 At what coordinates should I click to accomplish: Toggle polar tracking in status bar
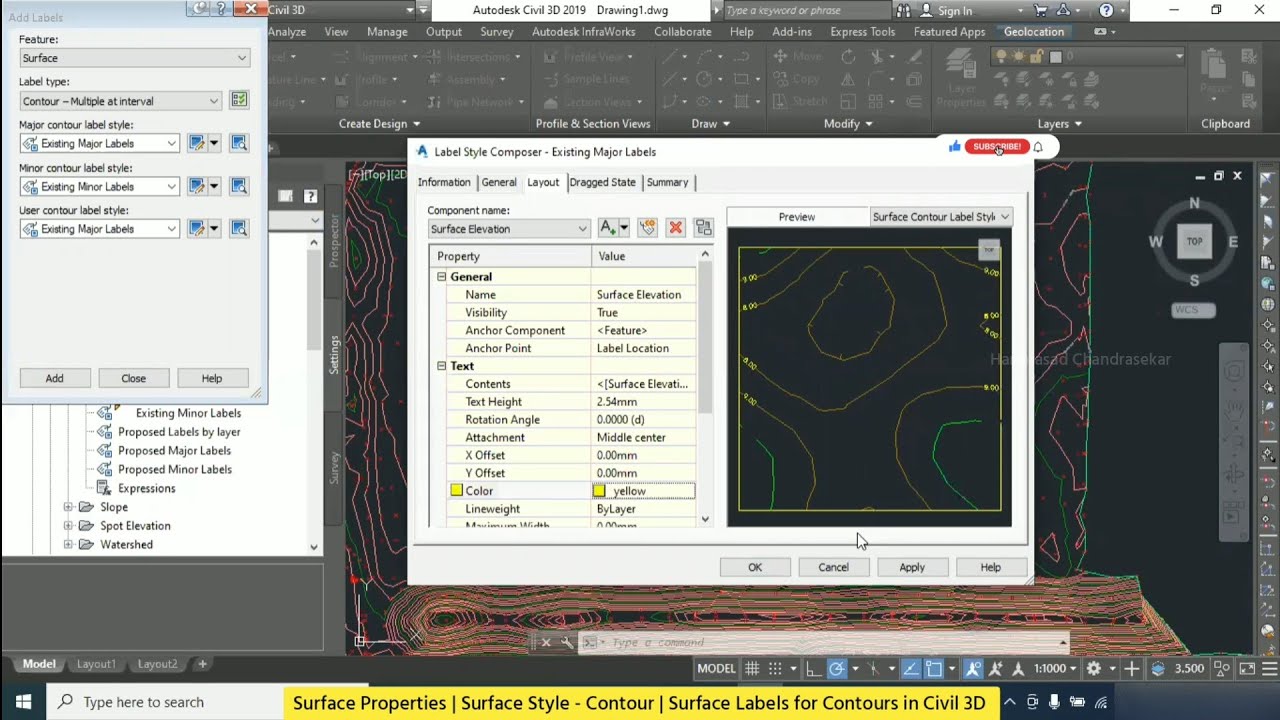837,668
